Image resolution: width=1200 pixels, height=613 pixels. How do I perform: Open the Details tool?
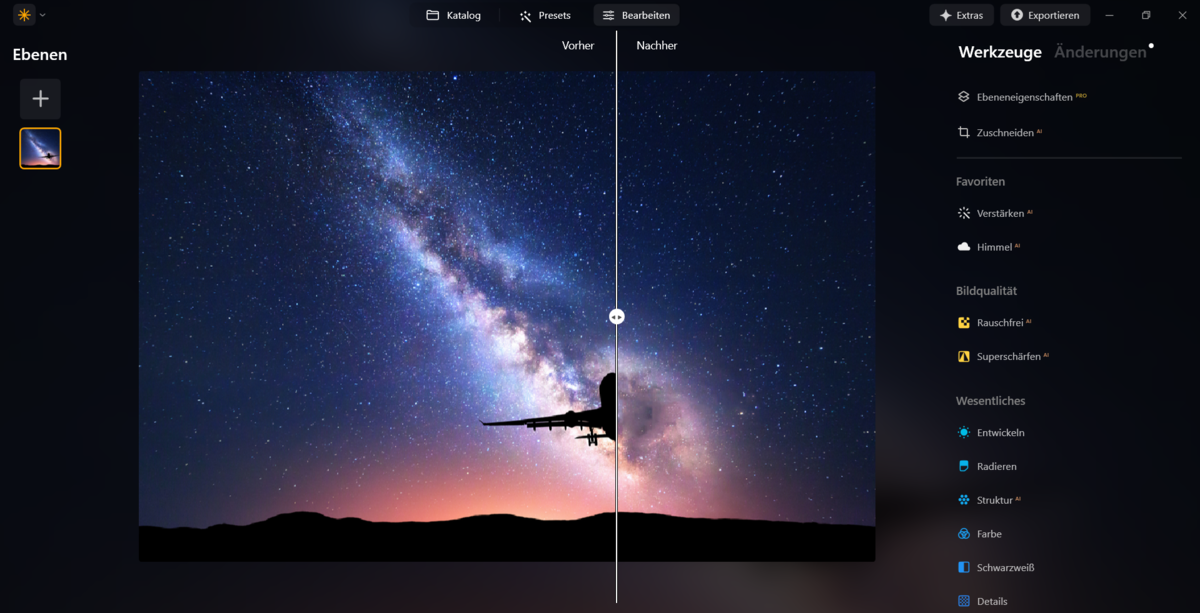point(994,600)
